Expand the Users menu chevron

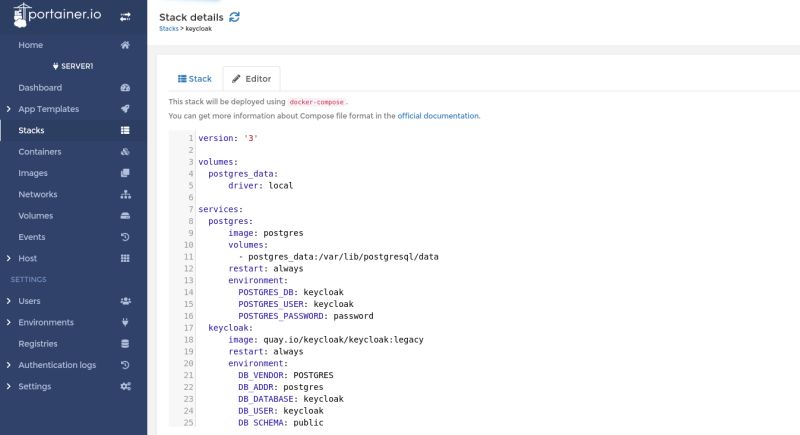pos(9,301)
